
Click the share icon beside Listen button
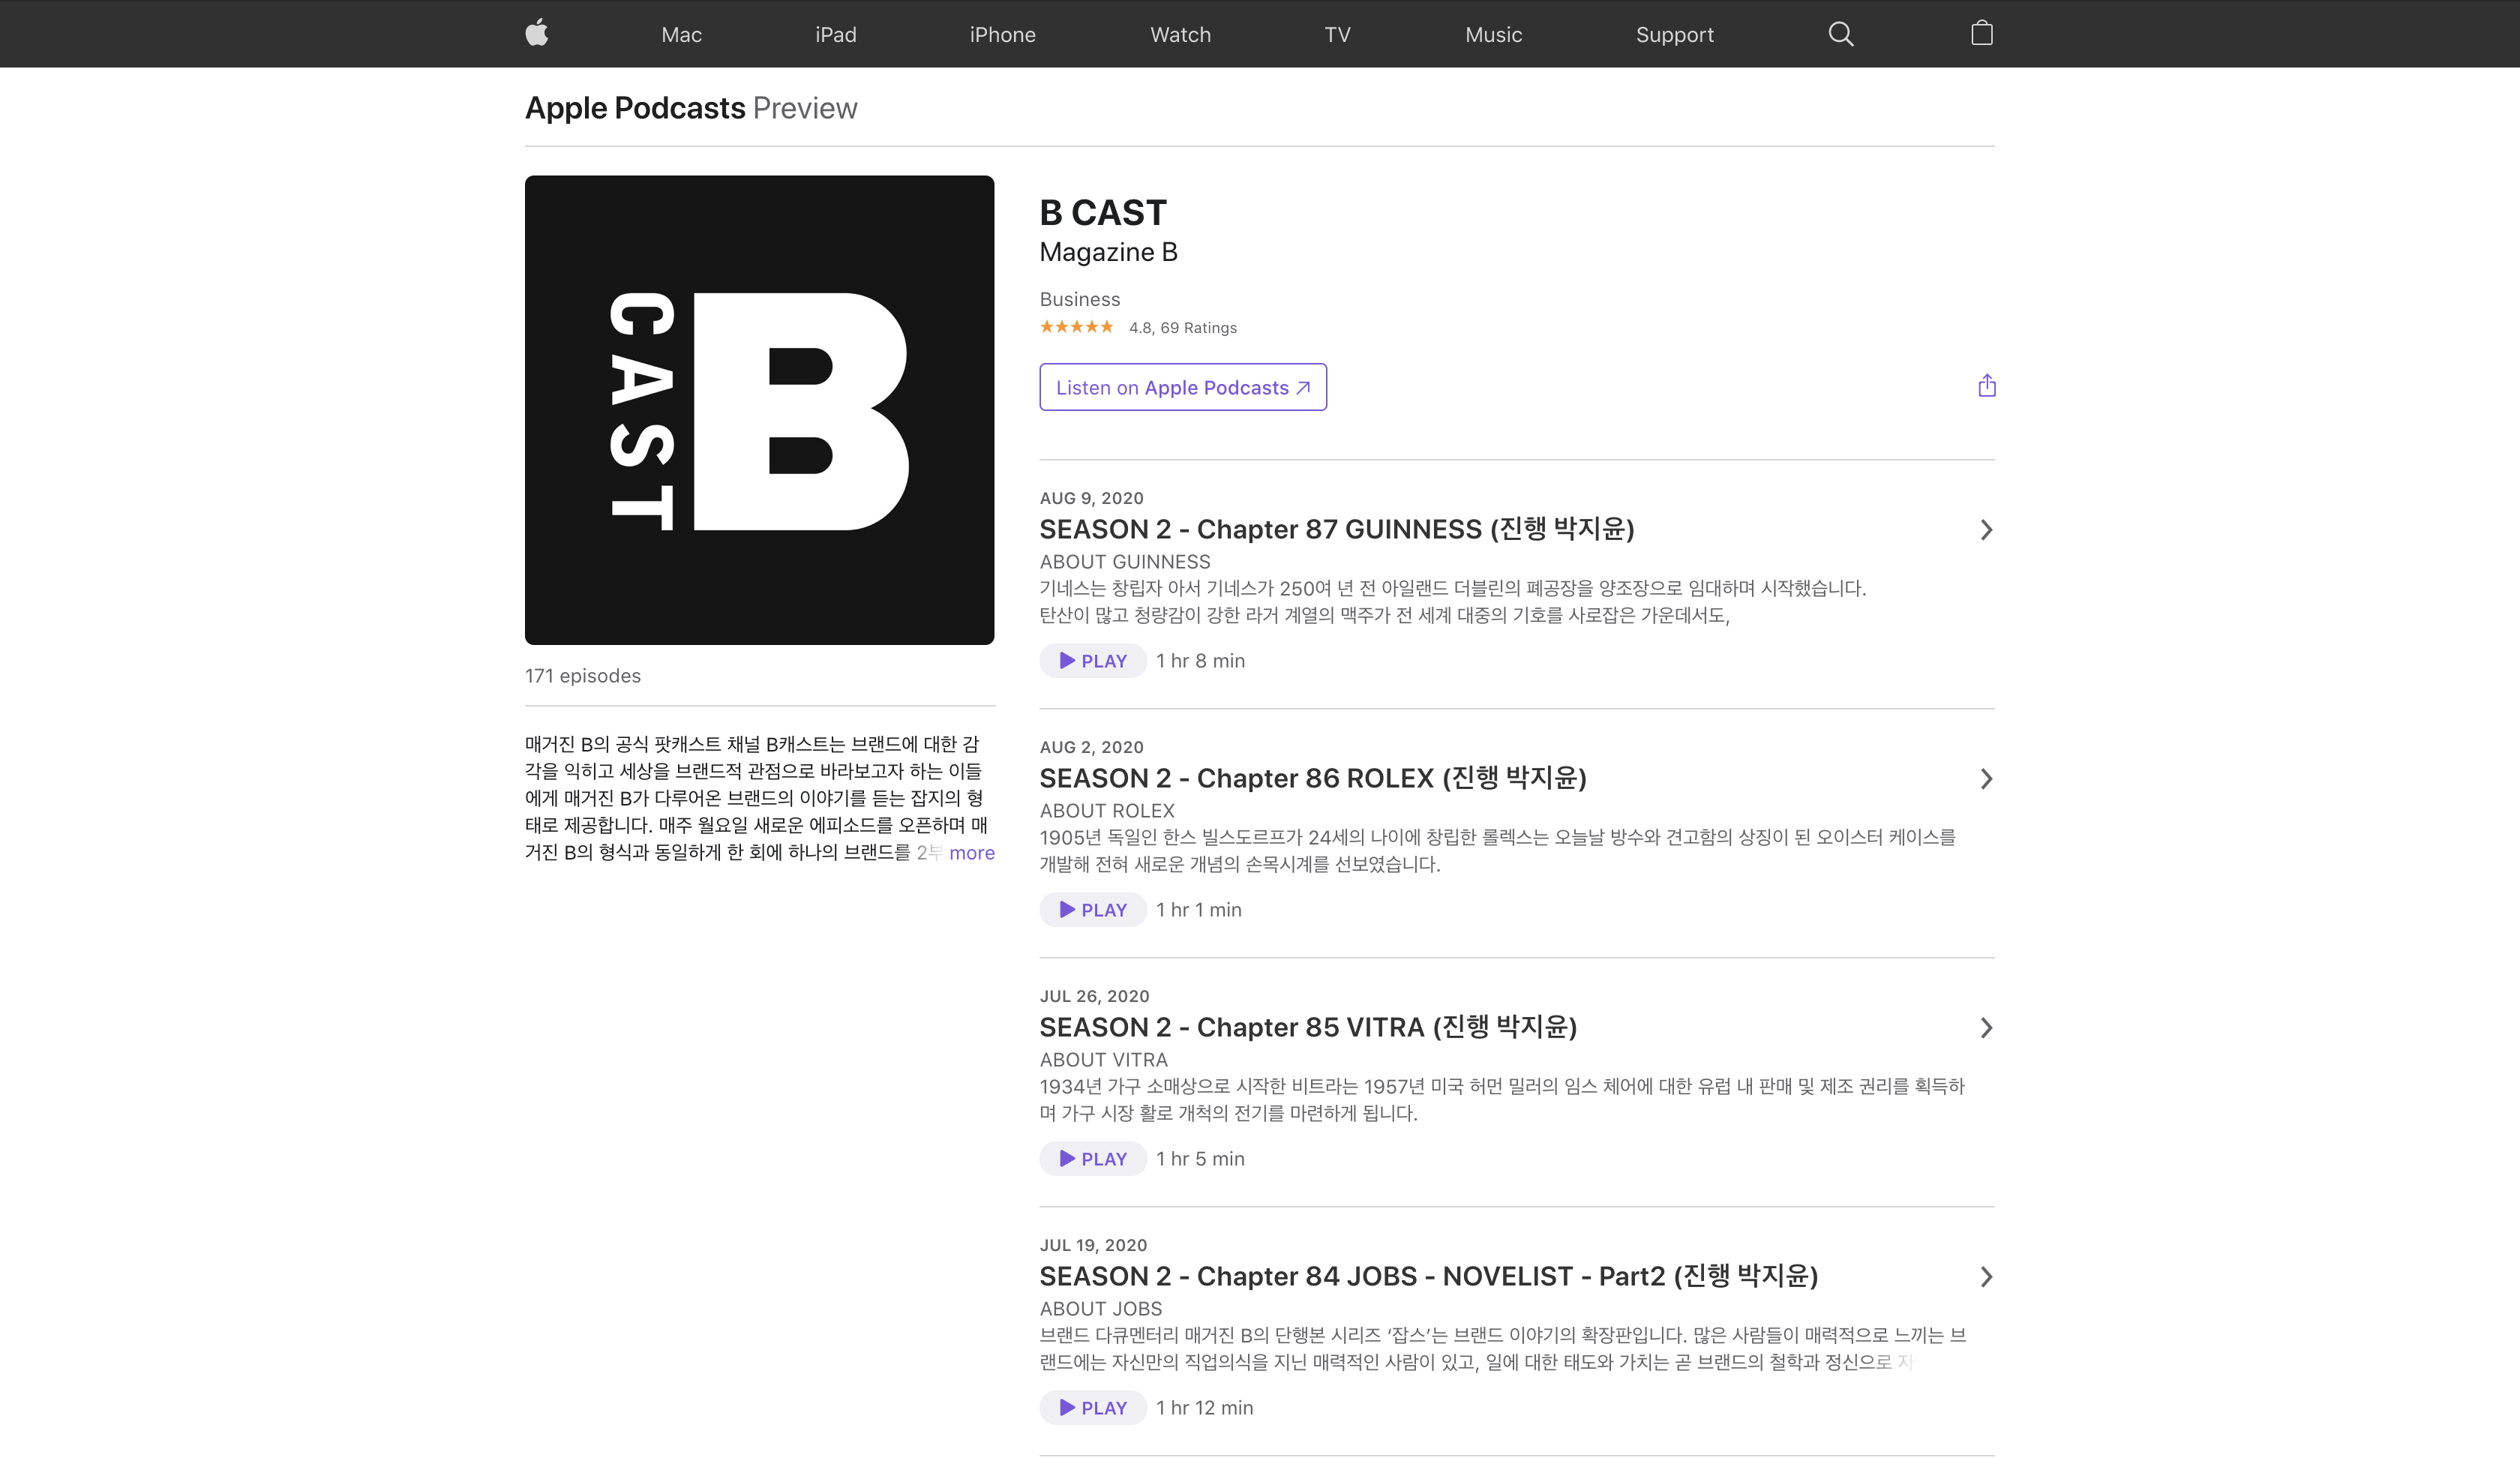point(1986,386)
